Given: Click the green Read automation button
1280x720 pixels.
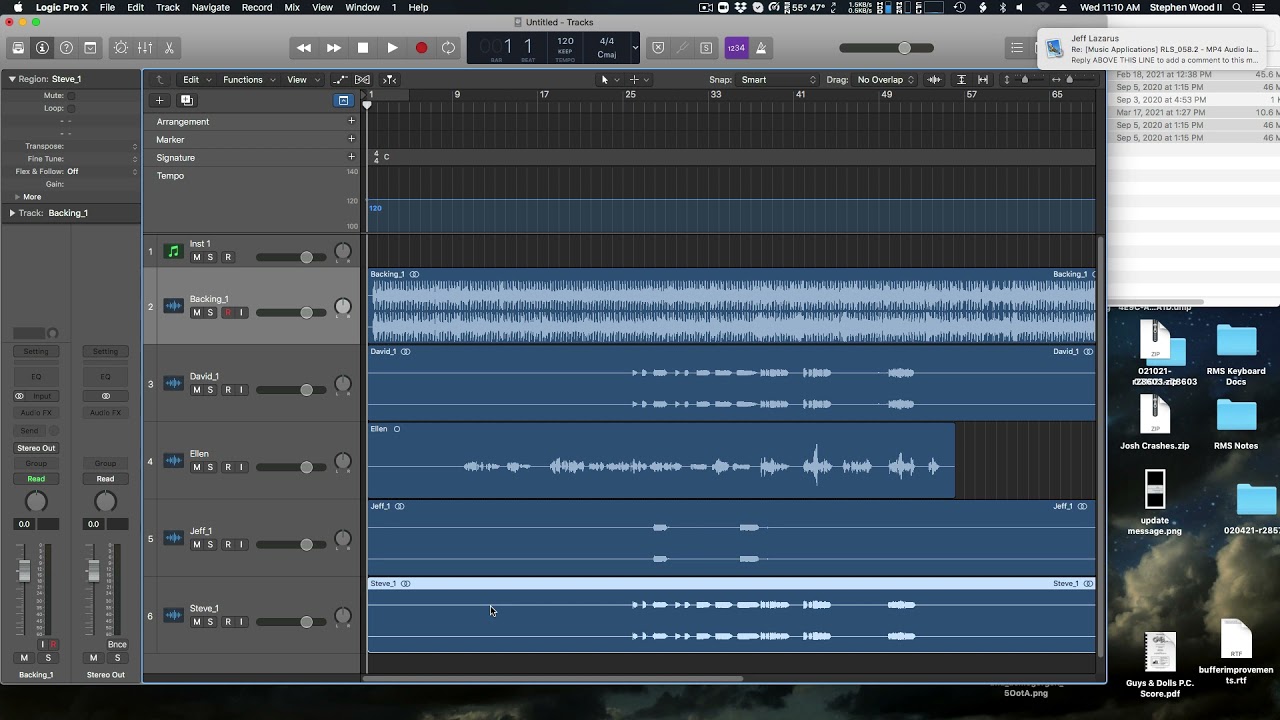Looking at the screenshot, I should click(x=36, y=479).
